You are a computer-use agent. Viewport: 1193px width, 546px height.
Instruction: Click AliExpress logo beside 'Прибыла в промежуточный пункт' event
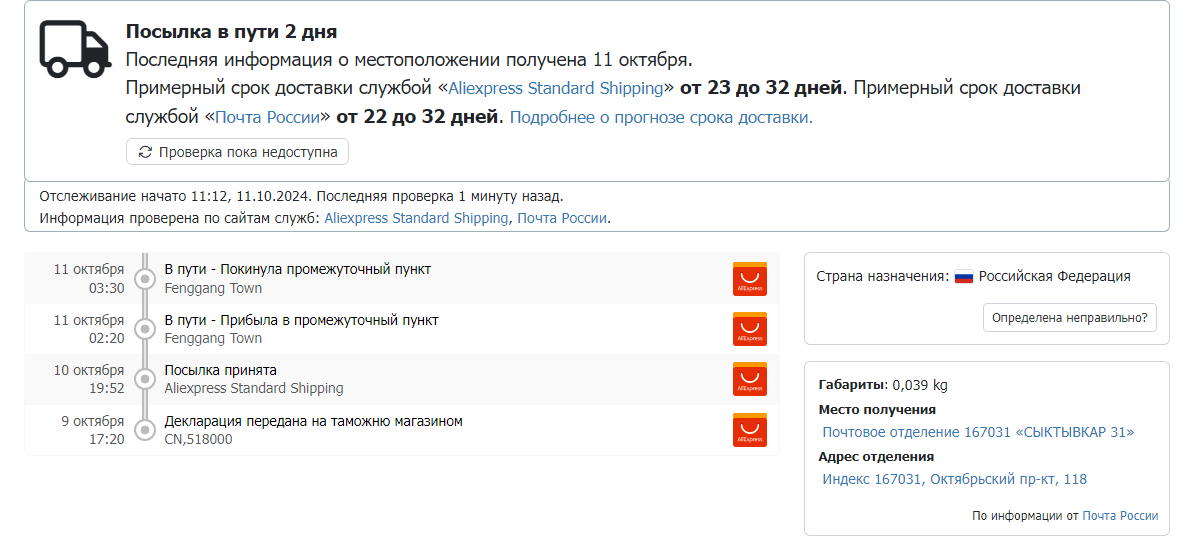749,329
